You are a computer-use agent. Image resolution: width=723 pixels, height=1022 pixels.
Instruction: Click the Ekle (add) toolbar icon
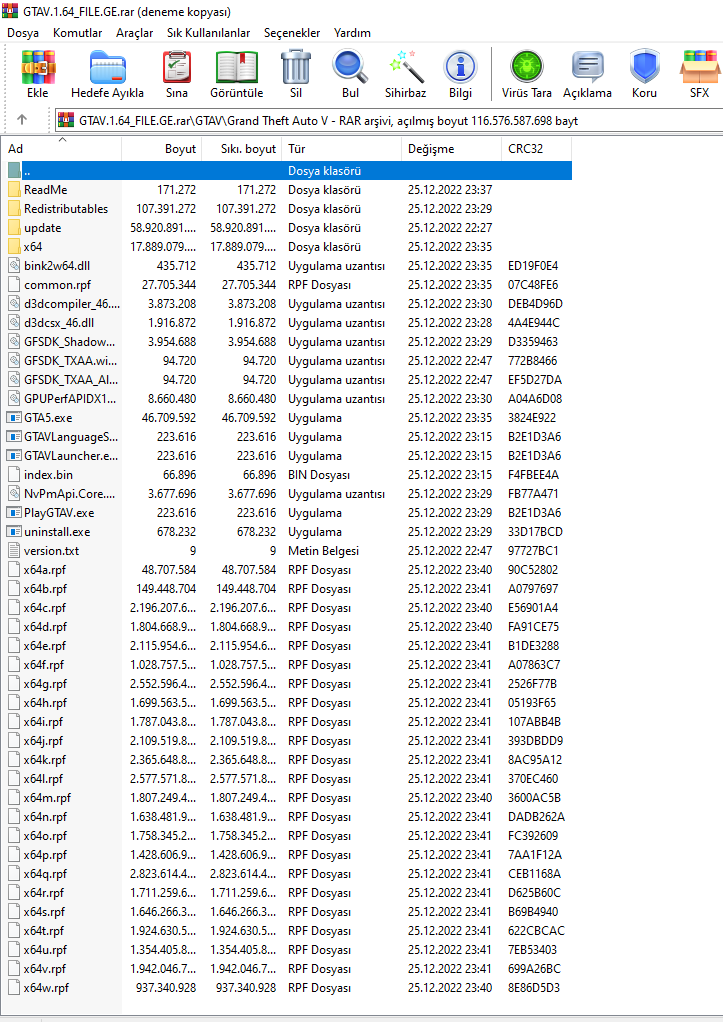point(38,67)
